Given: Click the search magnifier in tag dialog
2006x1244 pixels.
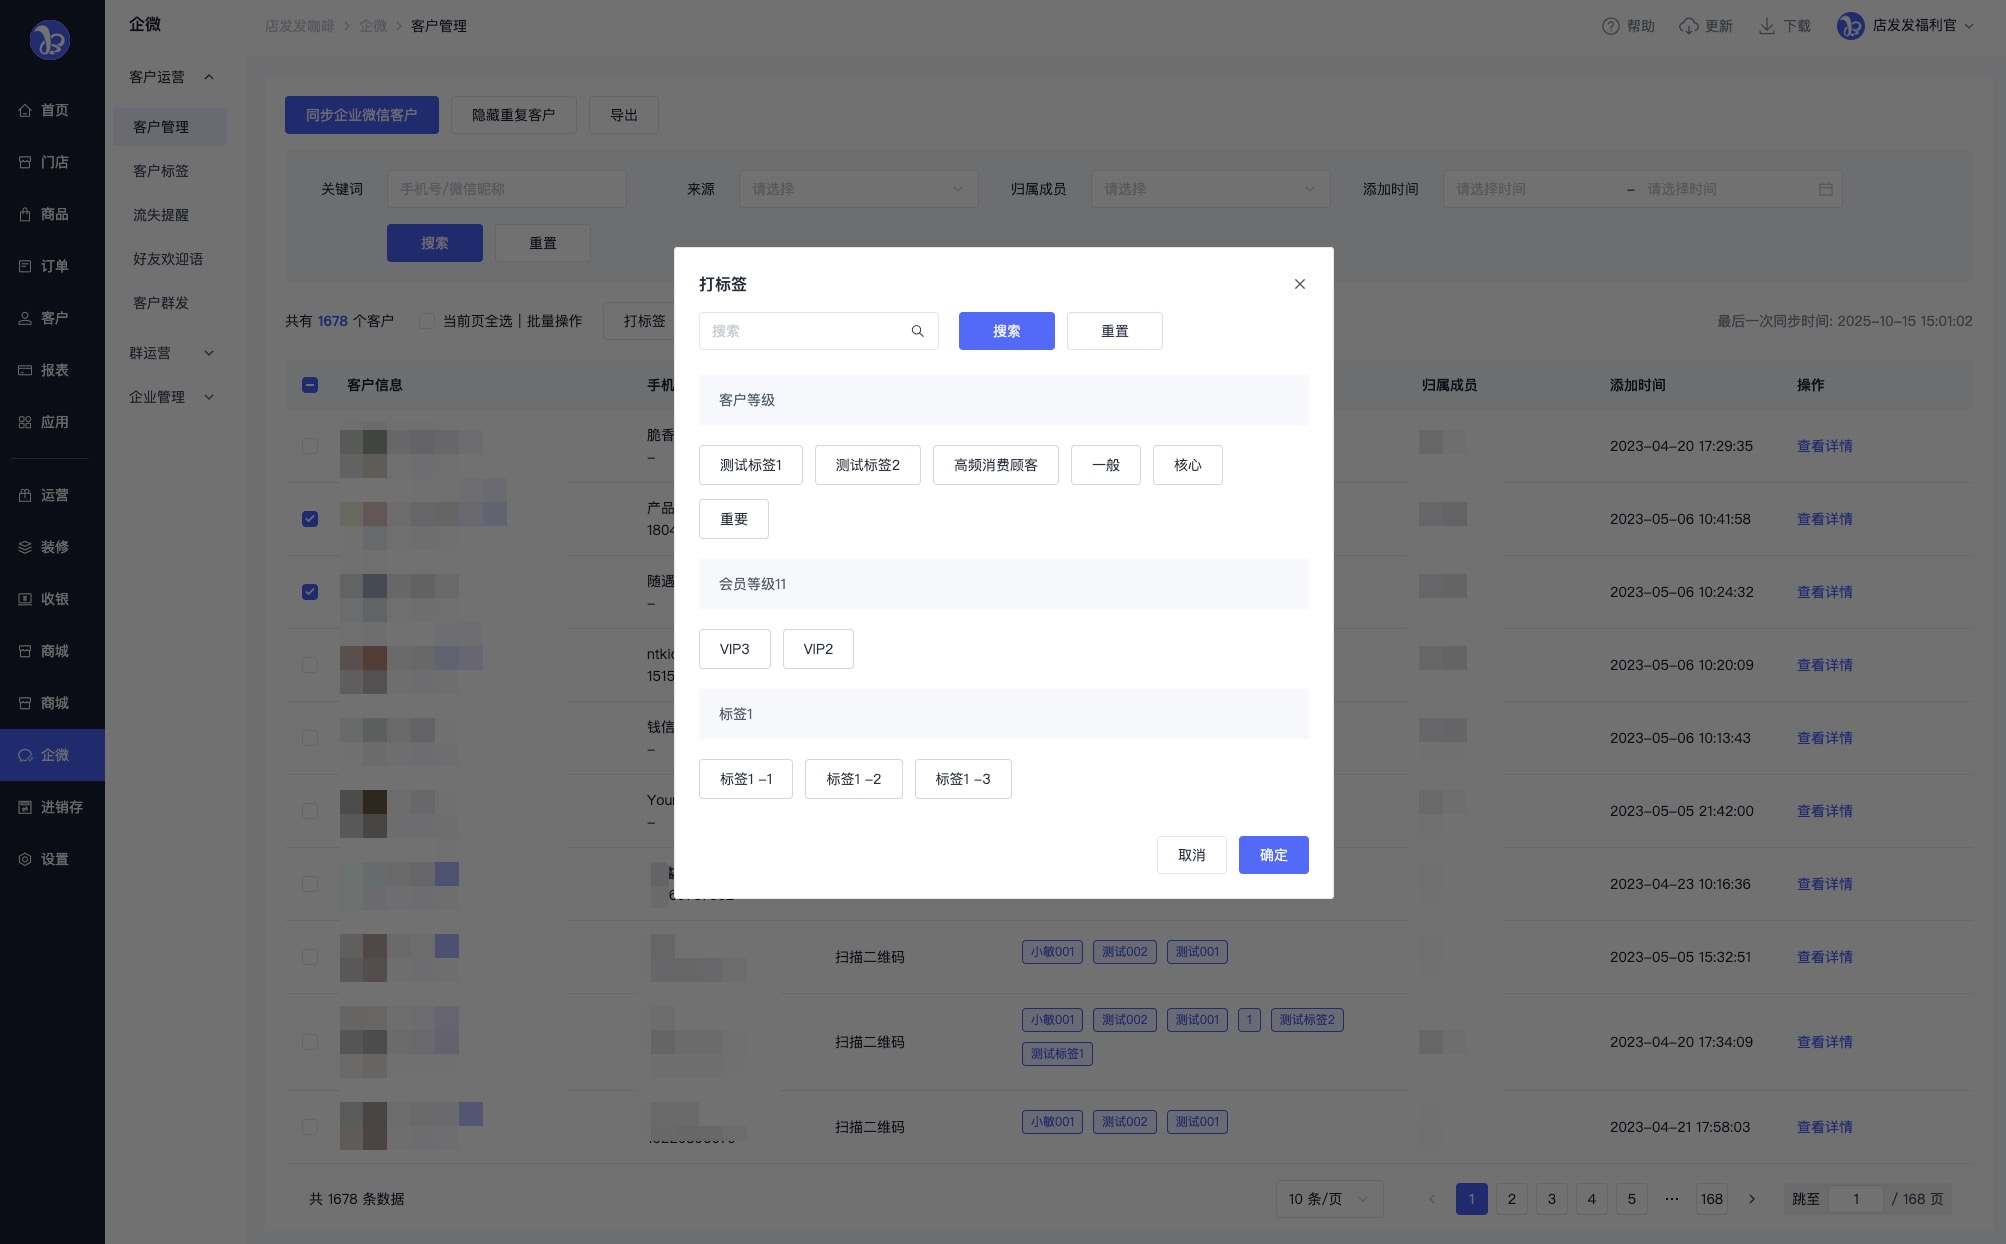Looking at the screenshot, I should coord(917,331).
